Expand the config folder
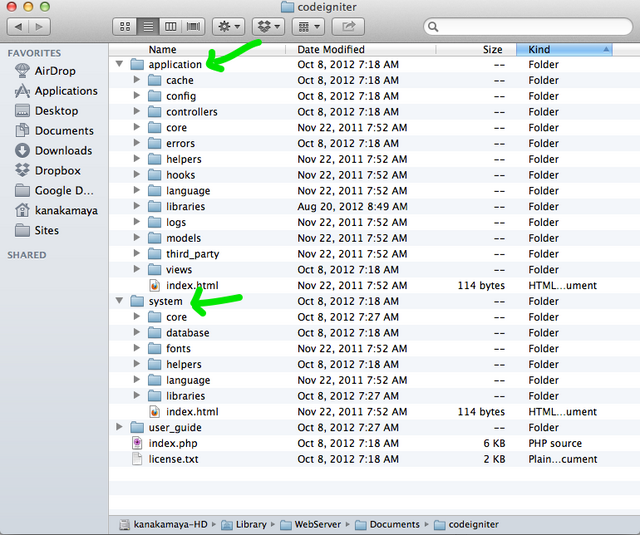This screenshot has height=535, width=640. tap(137, 95)
